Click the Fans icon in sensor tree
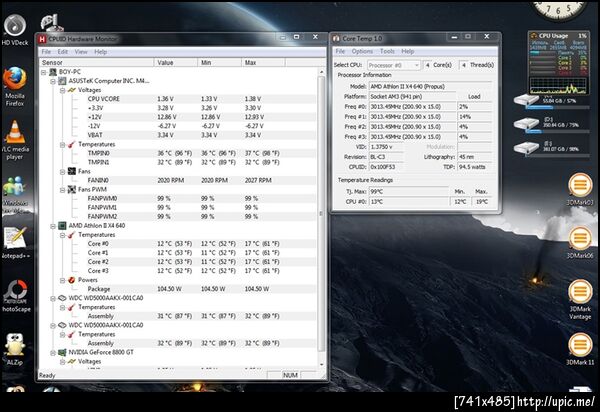600x412 pixels. click(72, 171)
